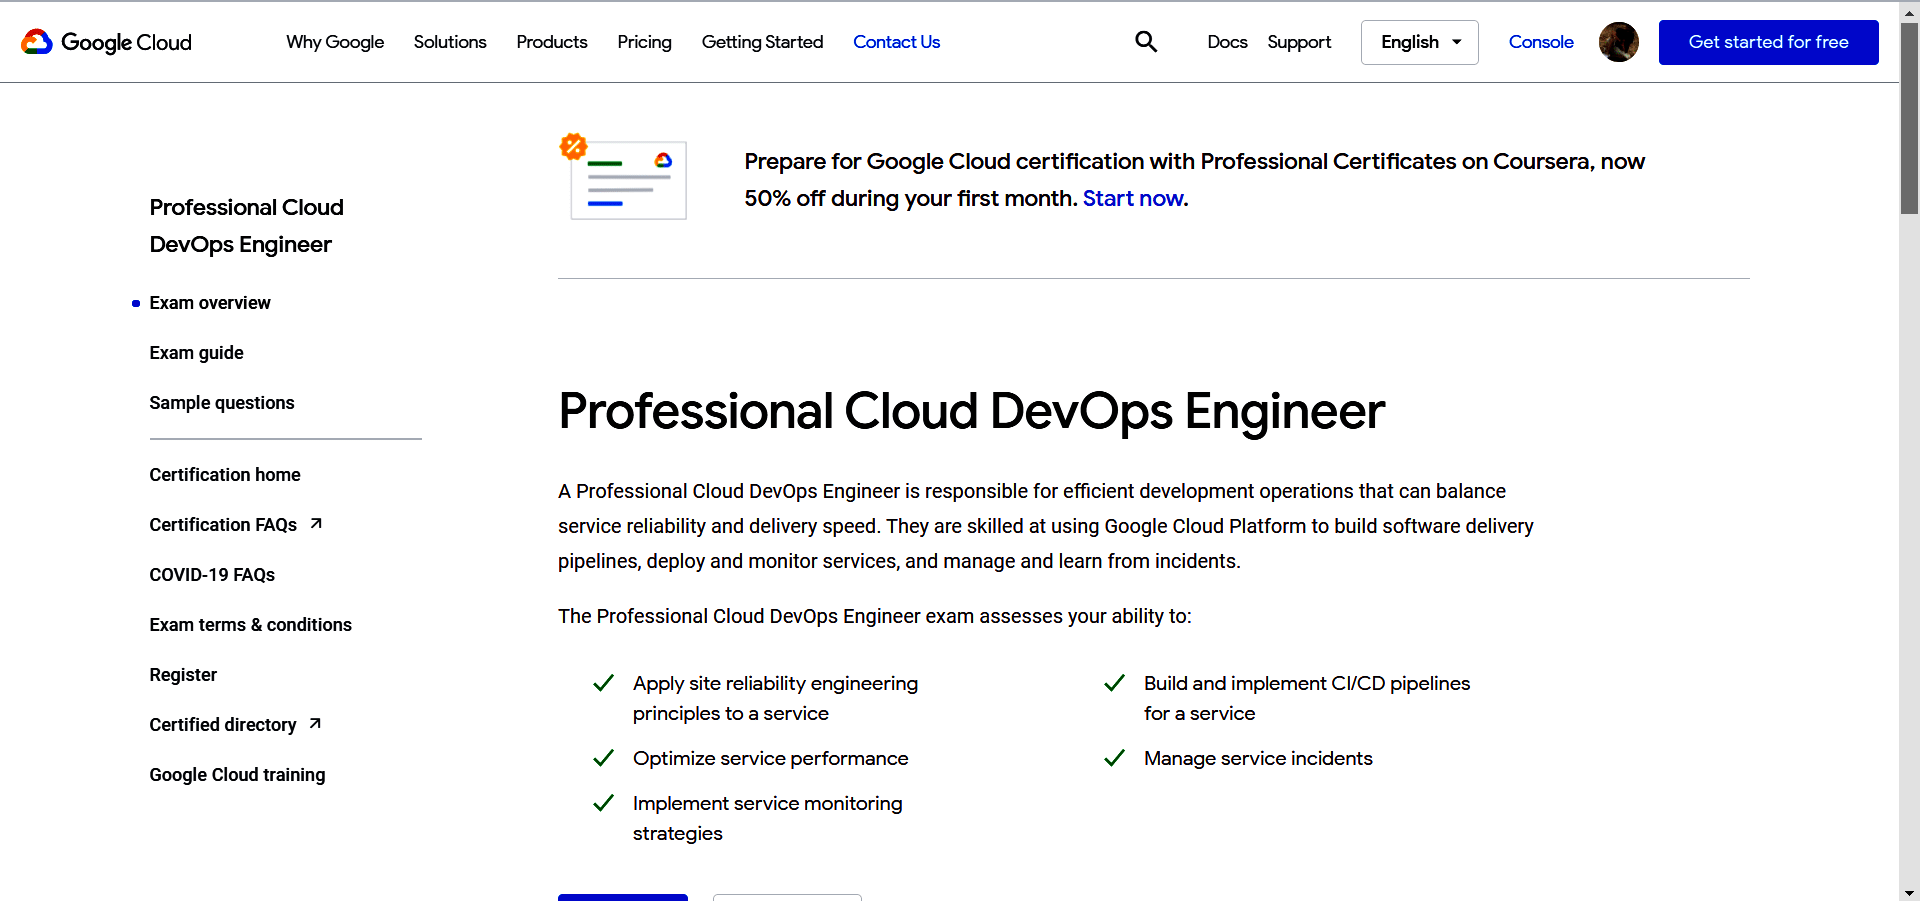Viewport: 1920px width, 901px height.
Task: Select Exam guide in the sidebar
Action: point(197,353)
